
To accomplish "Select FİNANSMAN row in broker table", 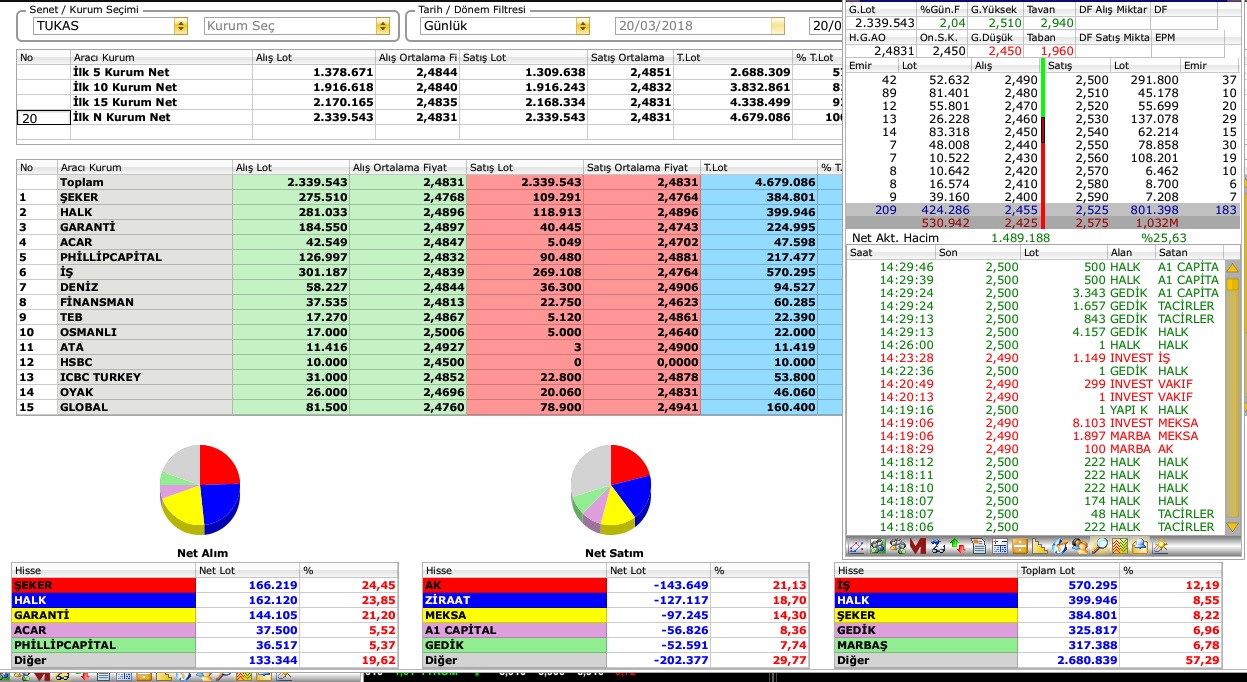I will [x=430, y=302].
